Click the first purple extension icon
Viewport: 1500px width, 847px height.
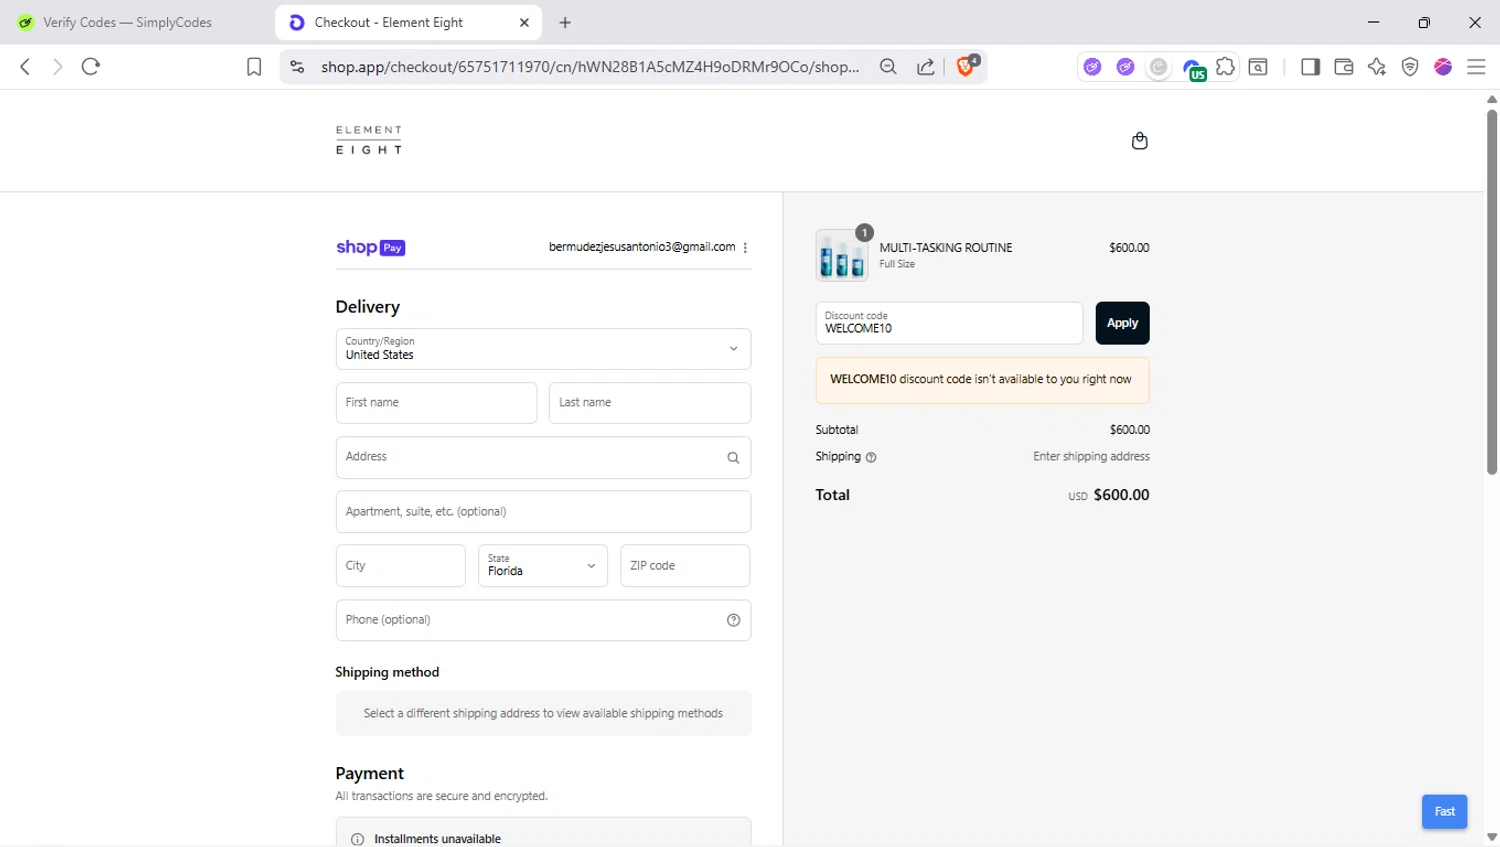pos(1092,67)
